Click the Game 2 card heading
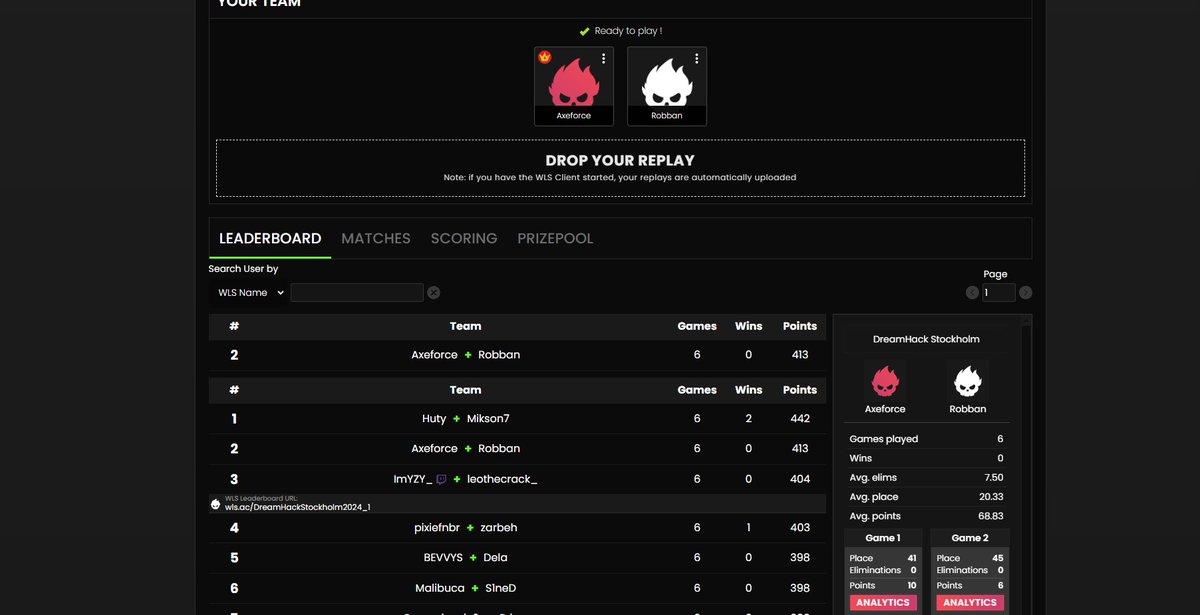Viewport: 1200px width, 615px height. click(970, 538)
